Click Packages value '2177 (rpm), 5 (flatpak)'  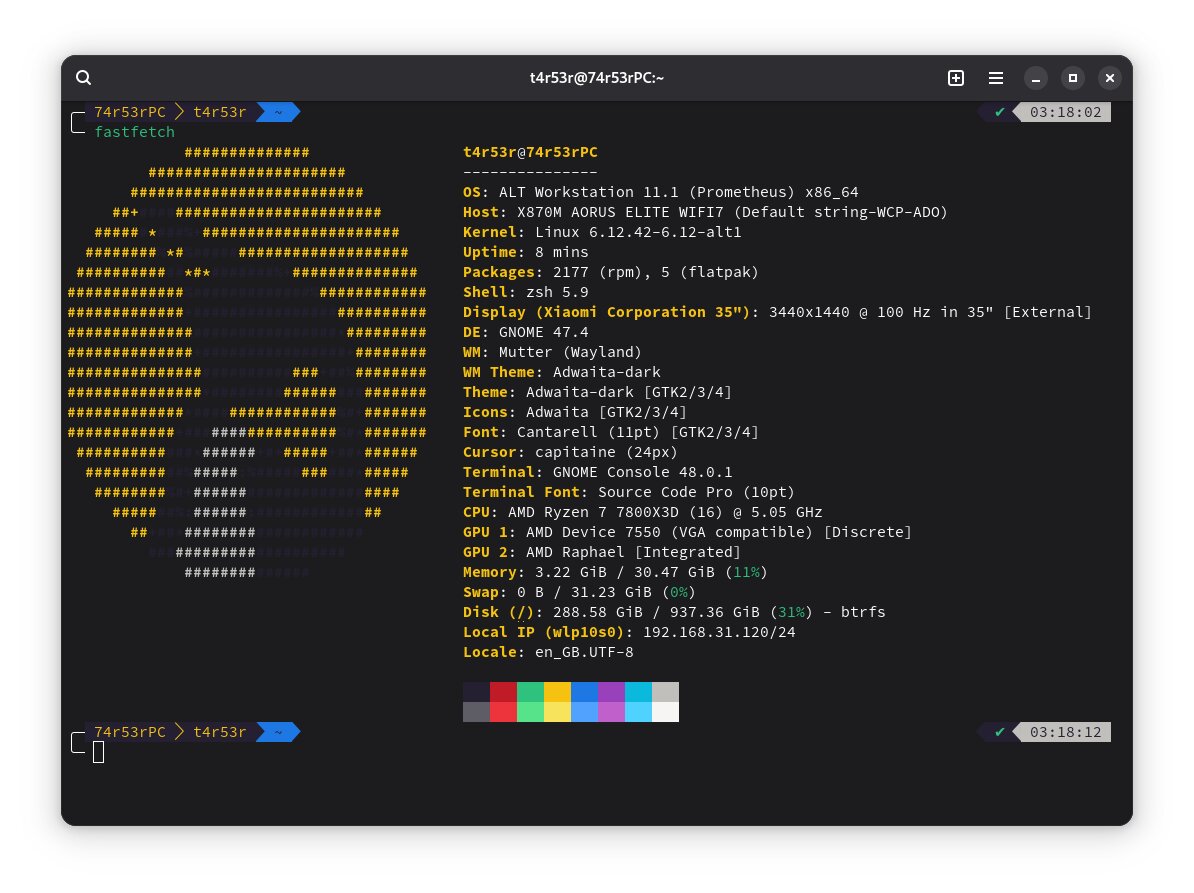tap(656, 273)
